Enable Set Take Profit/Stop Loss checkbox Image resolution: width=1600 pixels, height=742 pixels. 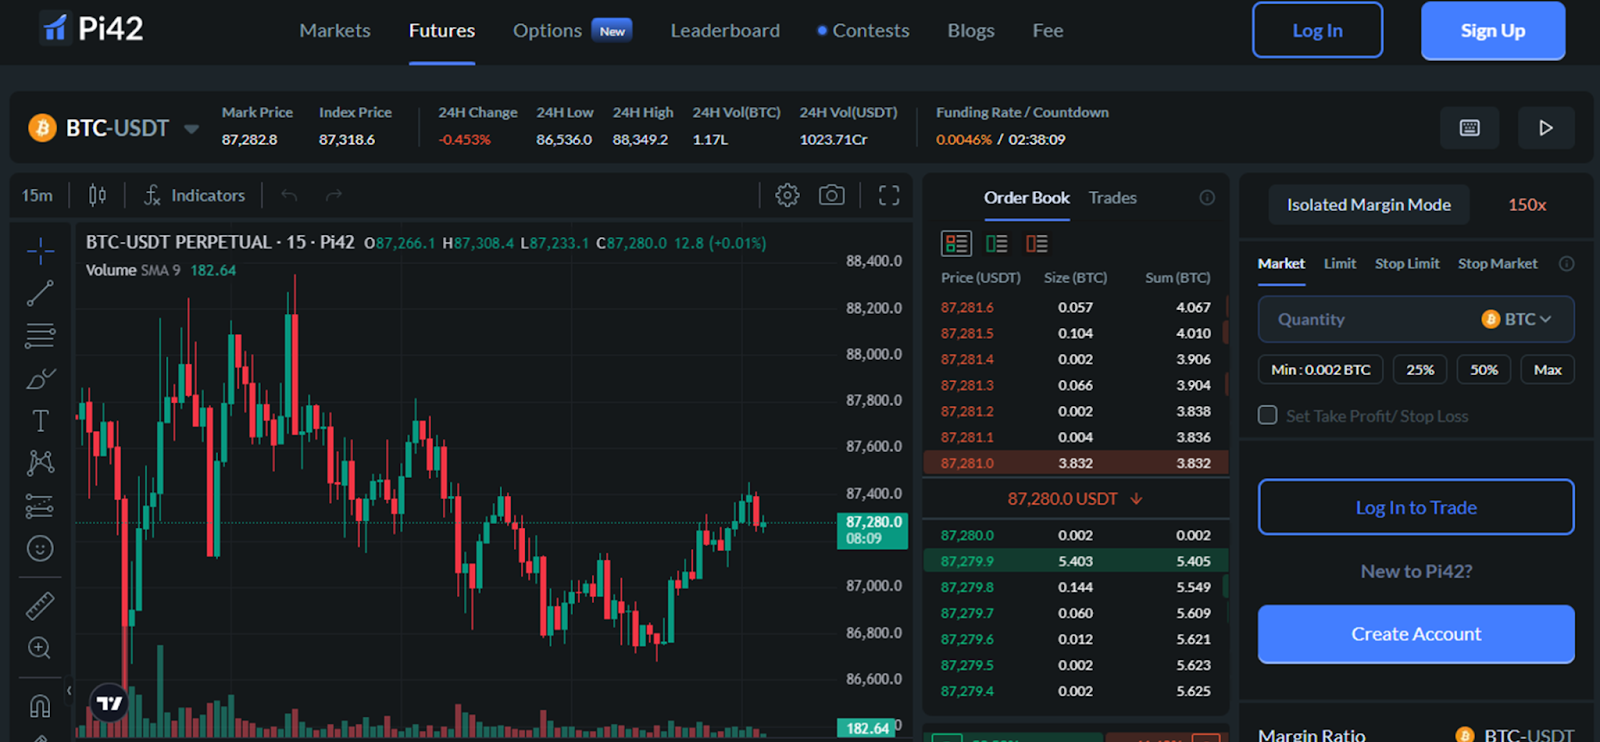click(1267, 415)
